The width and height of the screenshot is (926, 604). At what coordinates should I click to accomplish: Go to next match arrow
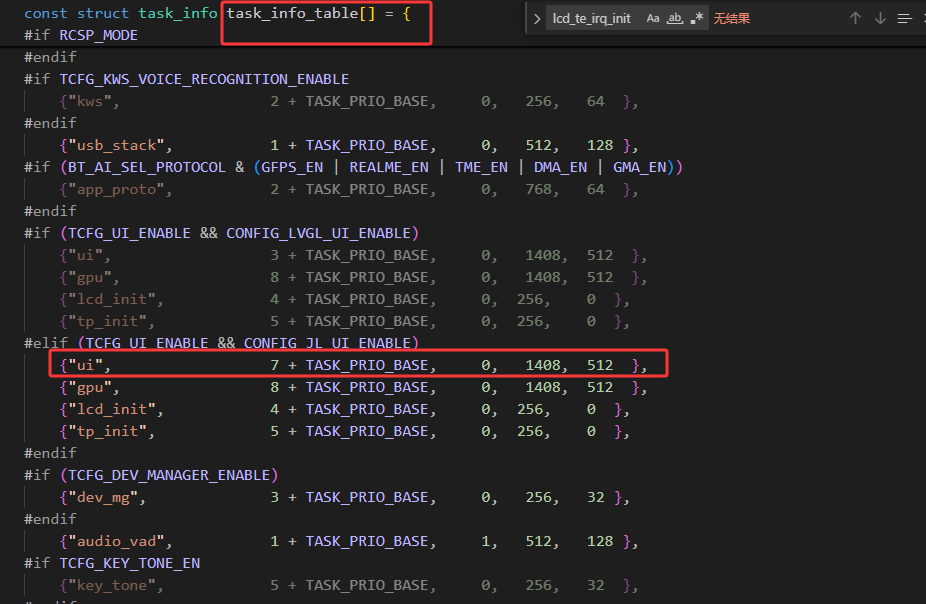(880, 18)
